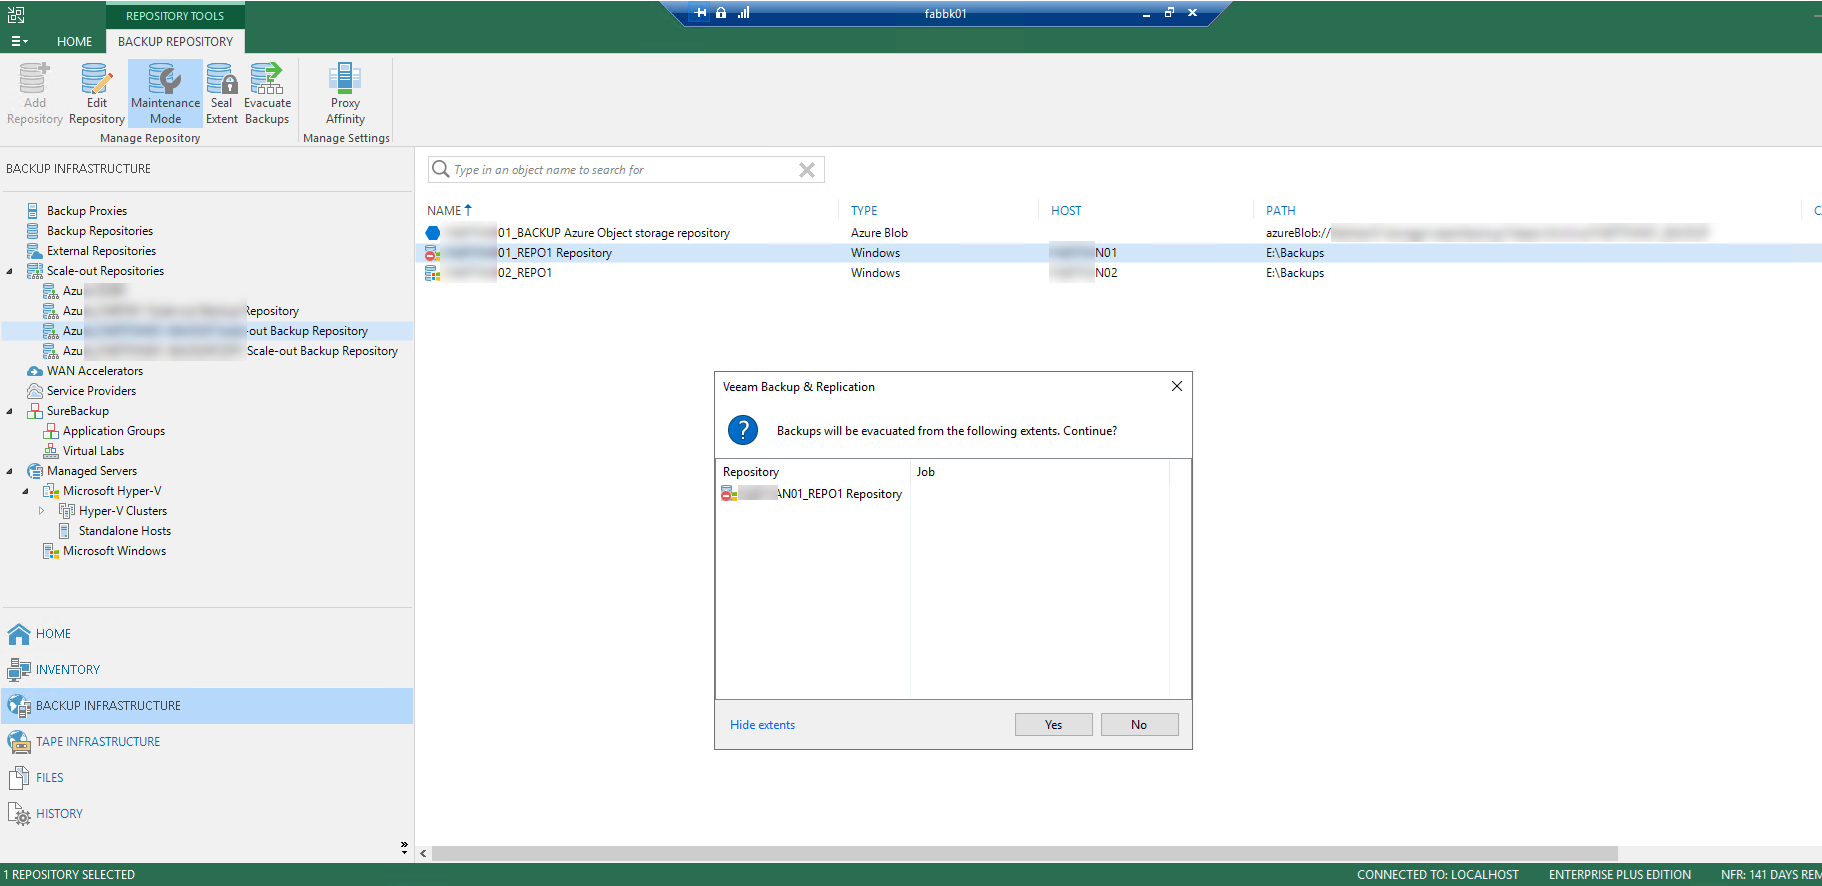The height and width of the screenshot is (886, 1822).
Task: Click the Azure Blob cell in TYPE column
Action: (879, 233)
